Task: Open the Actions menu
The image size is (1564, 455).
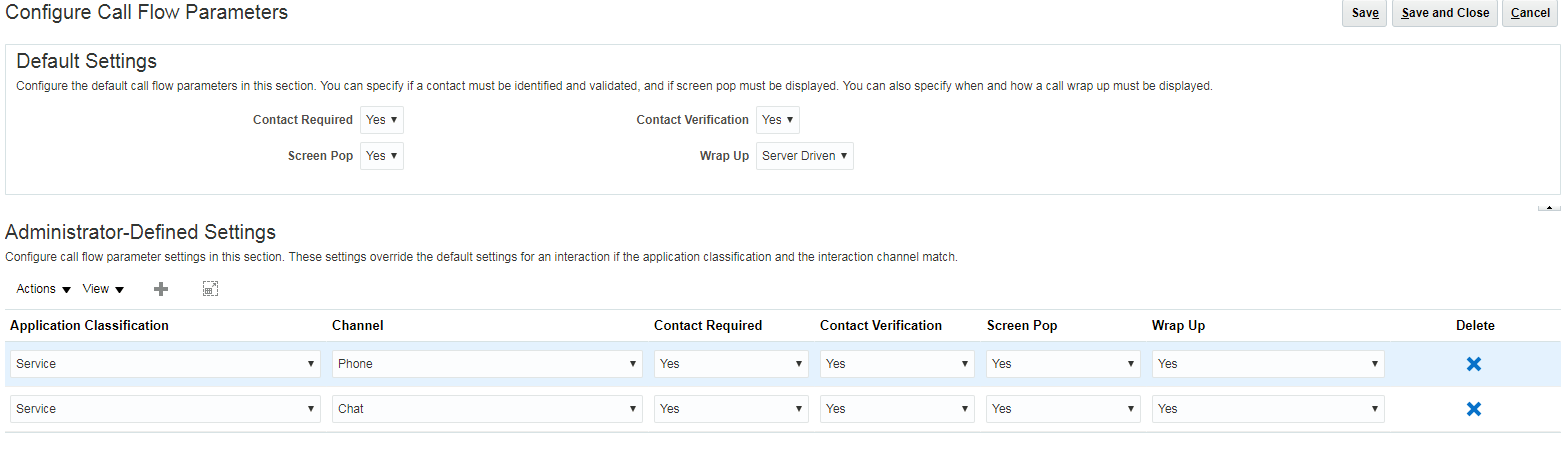Action: coord(43,289)
